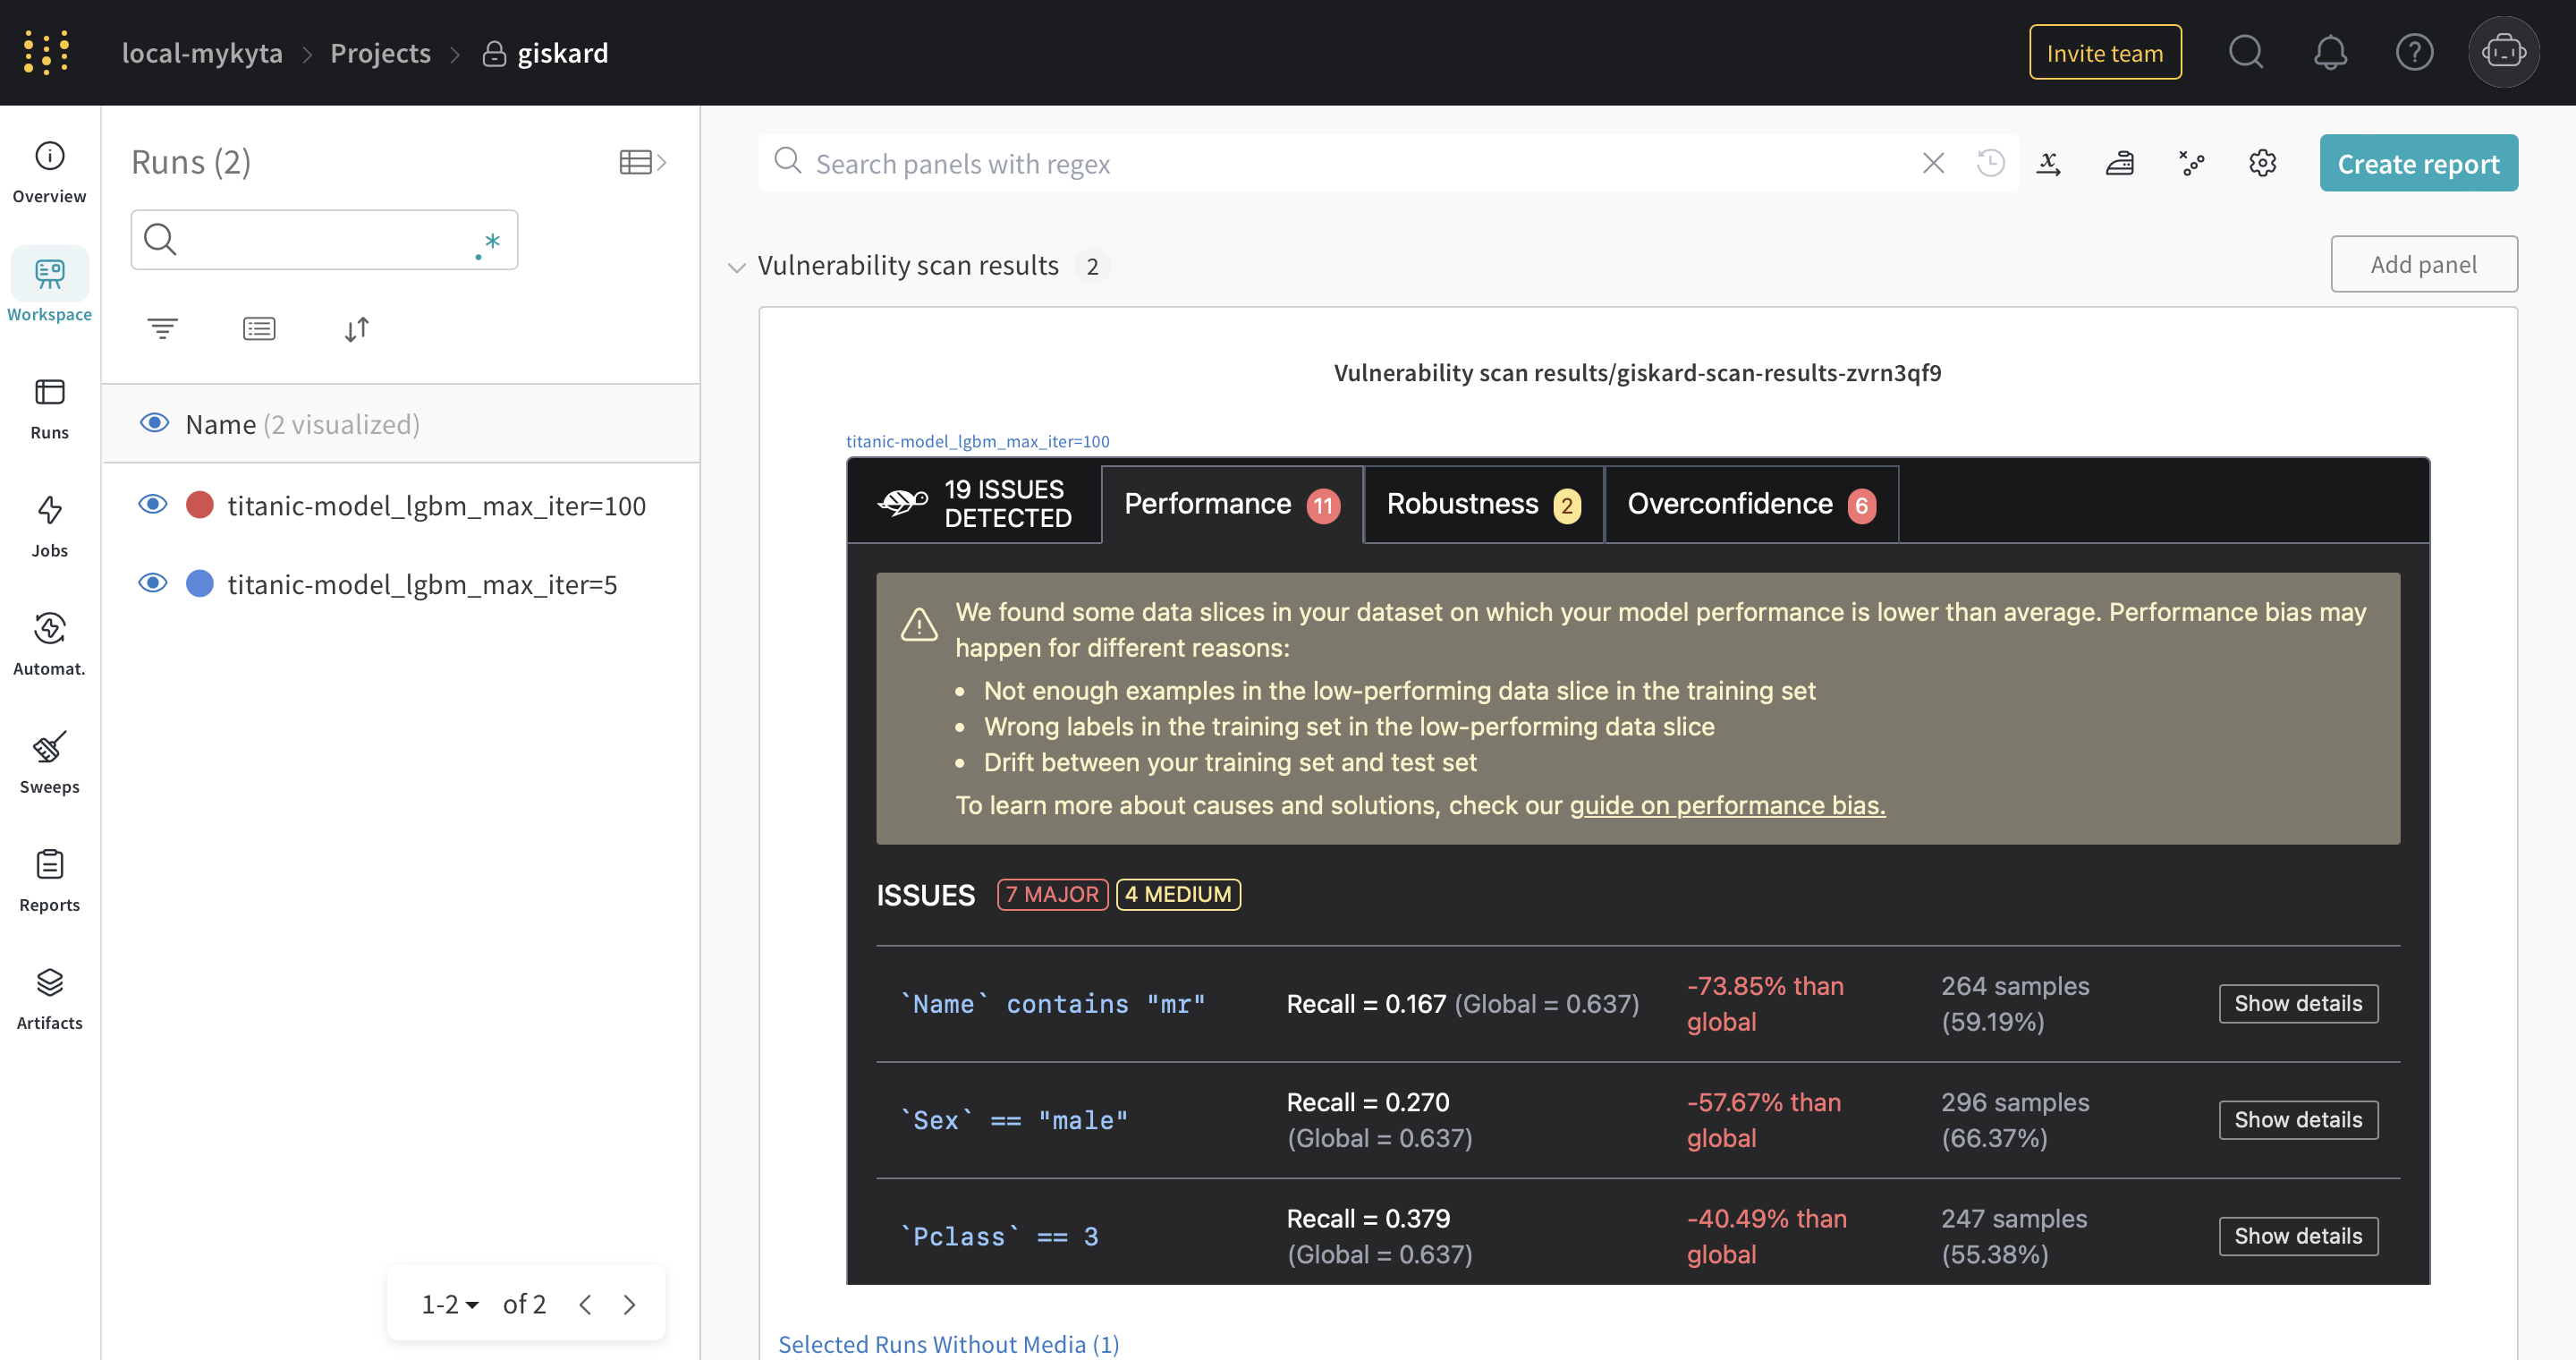Click the Invite team button

(2105, 52)
